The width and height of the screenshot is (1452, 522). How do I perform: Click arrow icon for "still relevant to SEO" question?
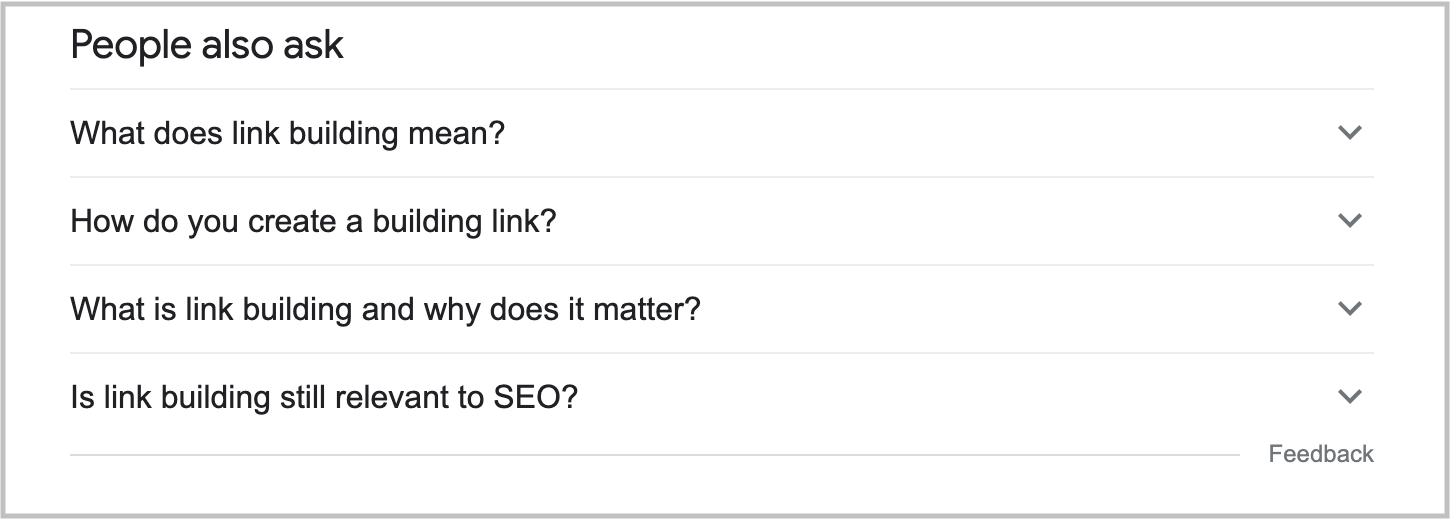[1349, 397]
